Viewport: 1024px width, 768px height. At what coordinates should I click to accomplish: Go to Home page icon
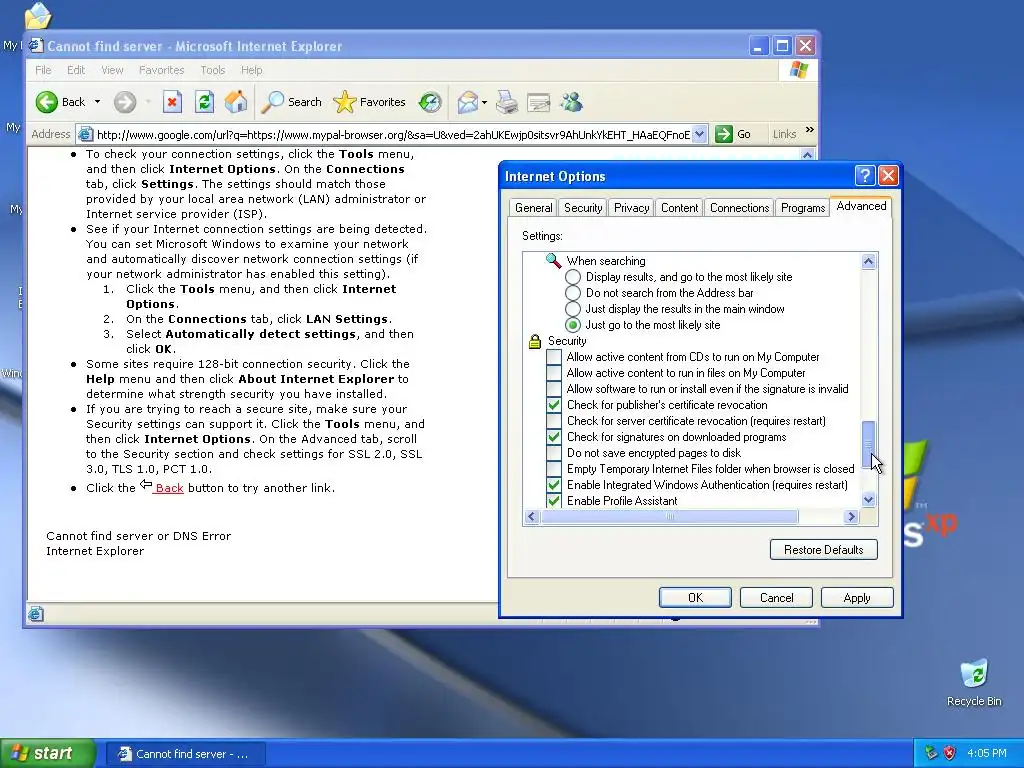(236, 102)
